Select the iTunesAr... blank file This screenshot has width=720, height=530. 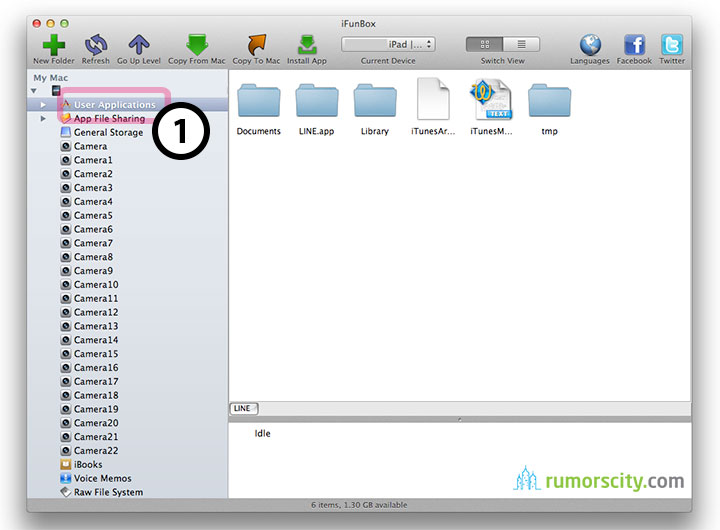point(433,99)
